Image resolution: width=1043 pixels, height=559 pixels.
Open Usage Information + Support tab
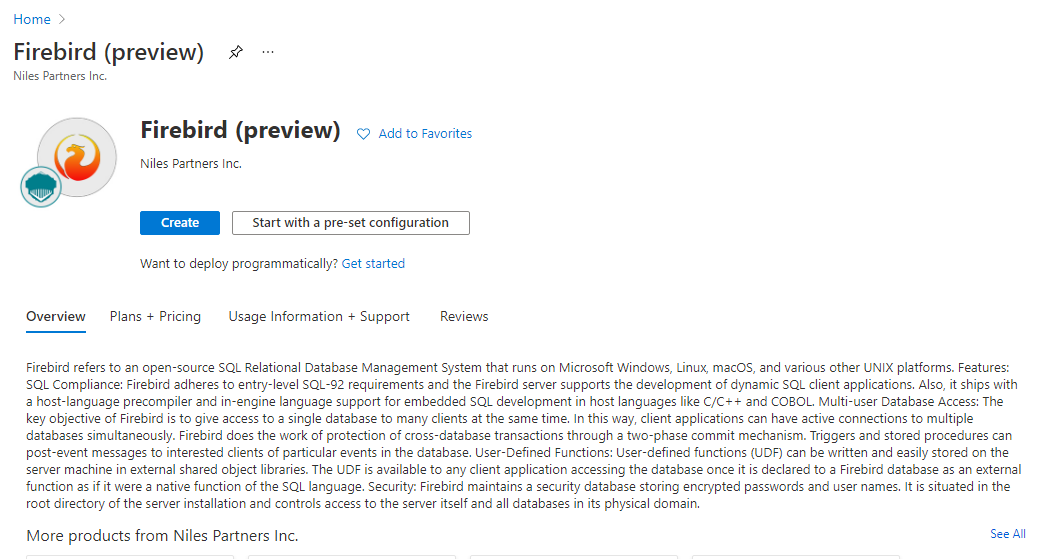coord(319,317)
